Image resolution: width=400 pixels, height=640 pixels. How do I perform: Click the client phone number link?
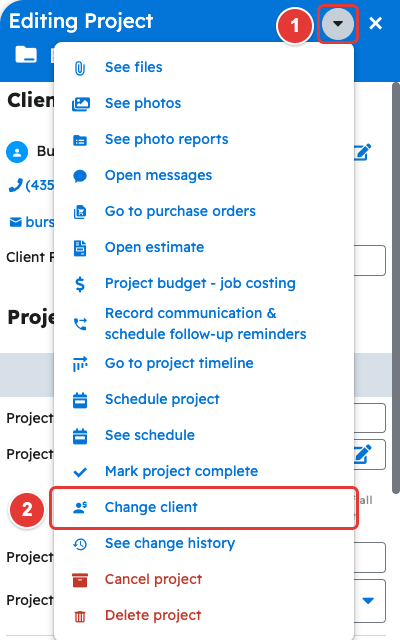[x=31, y=185]
